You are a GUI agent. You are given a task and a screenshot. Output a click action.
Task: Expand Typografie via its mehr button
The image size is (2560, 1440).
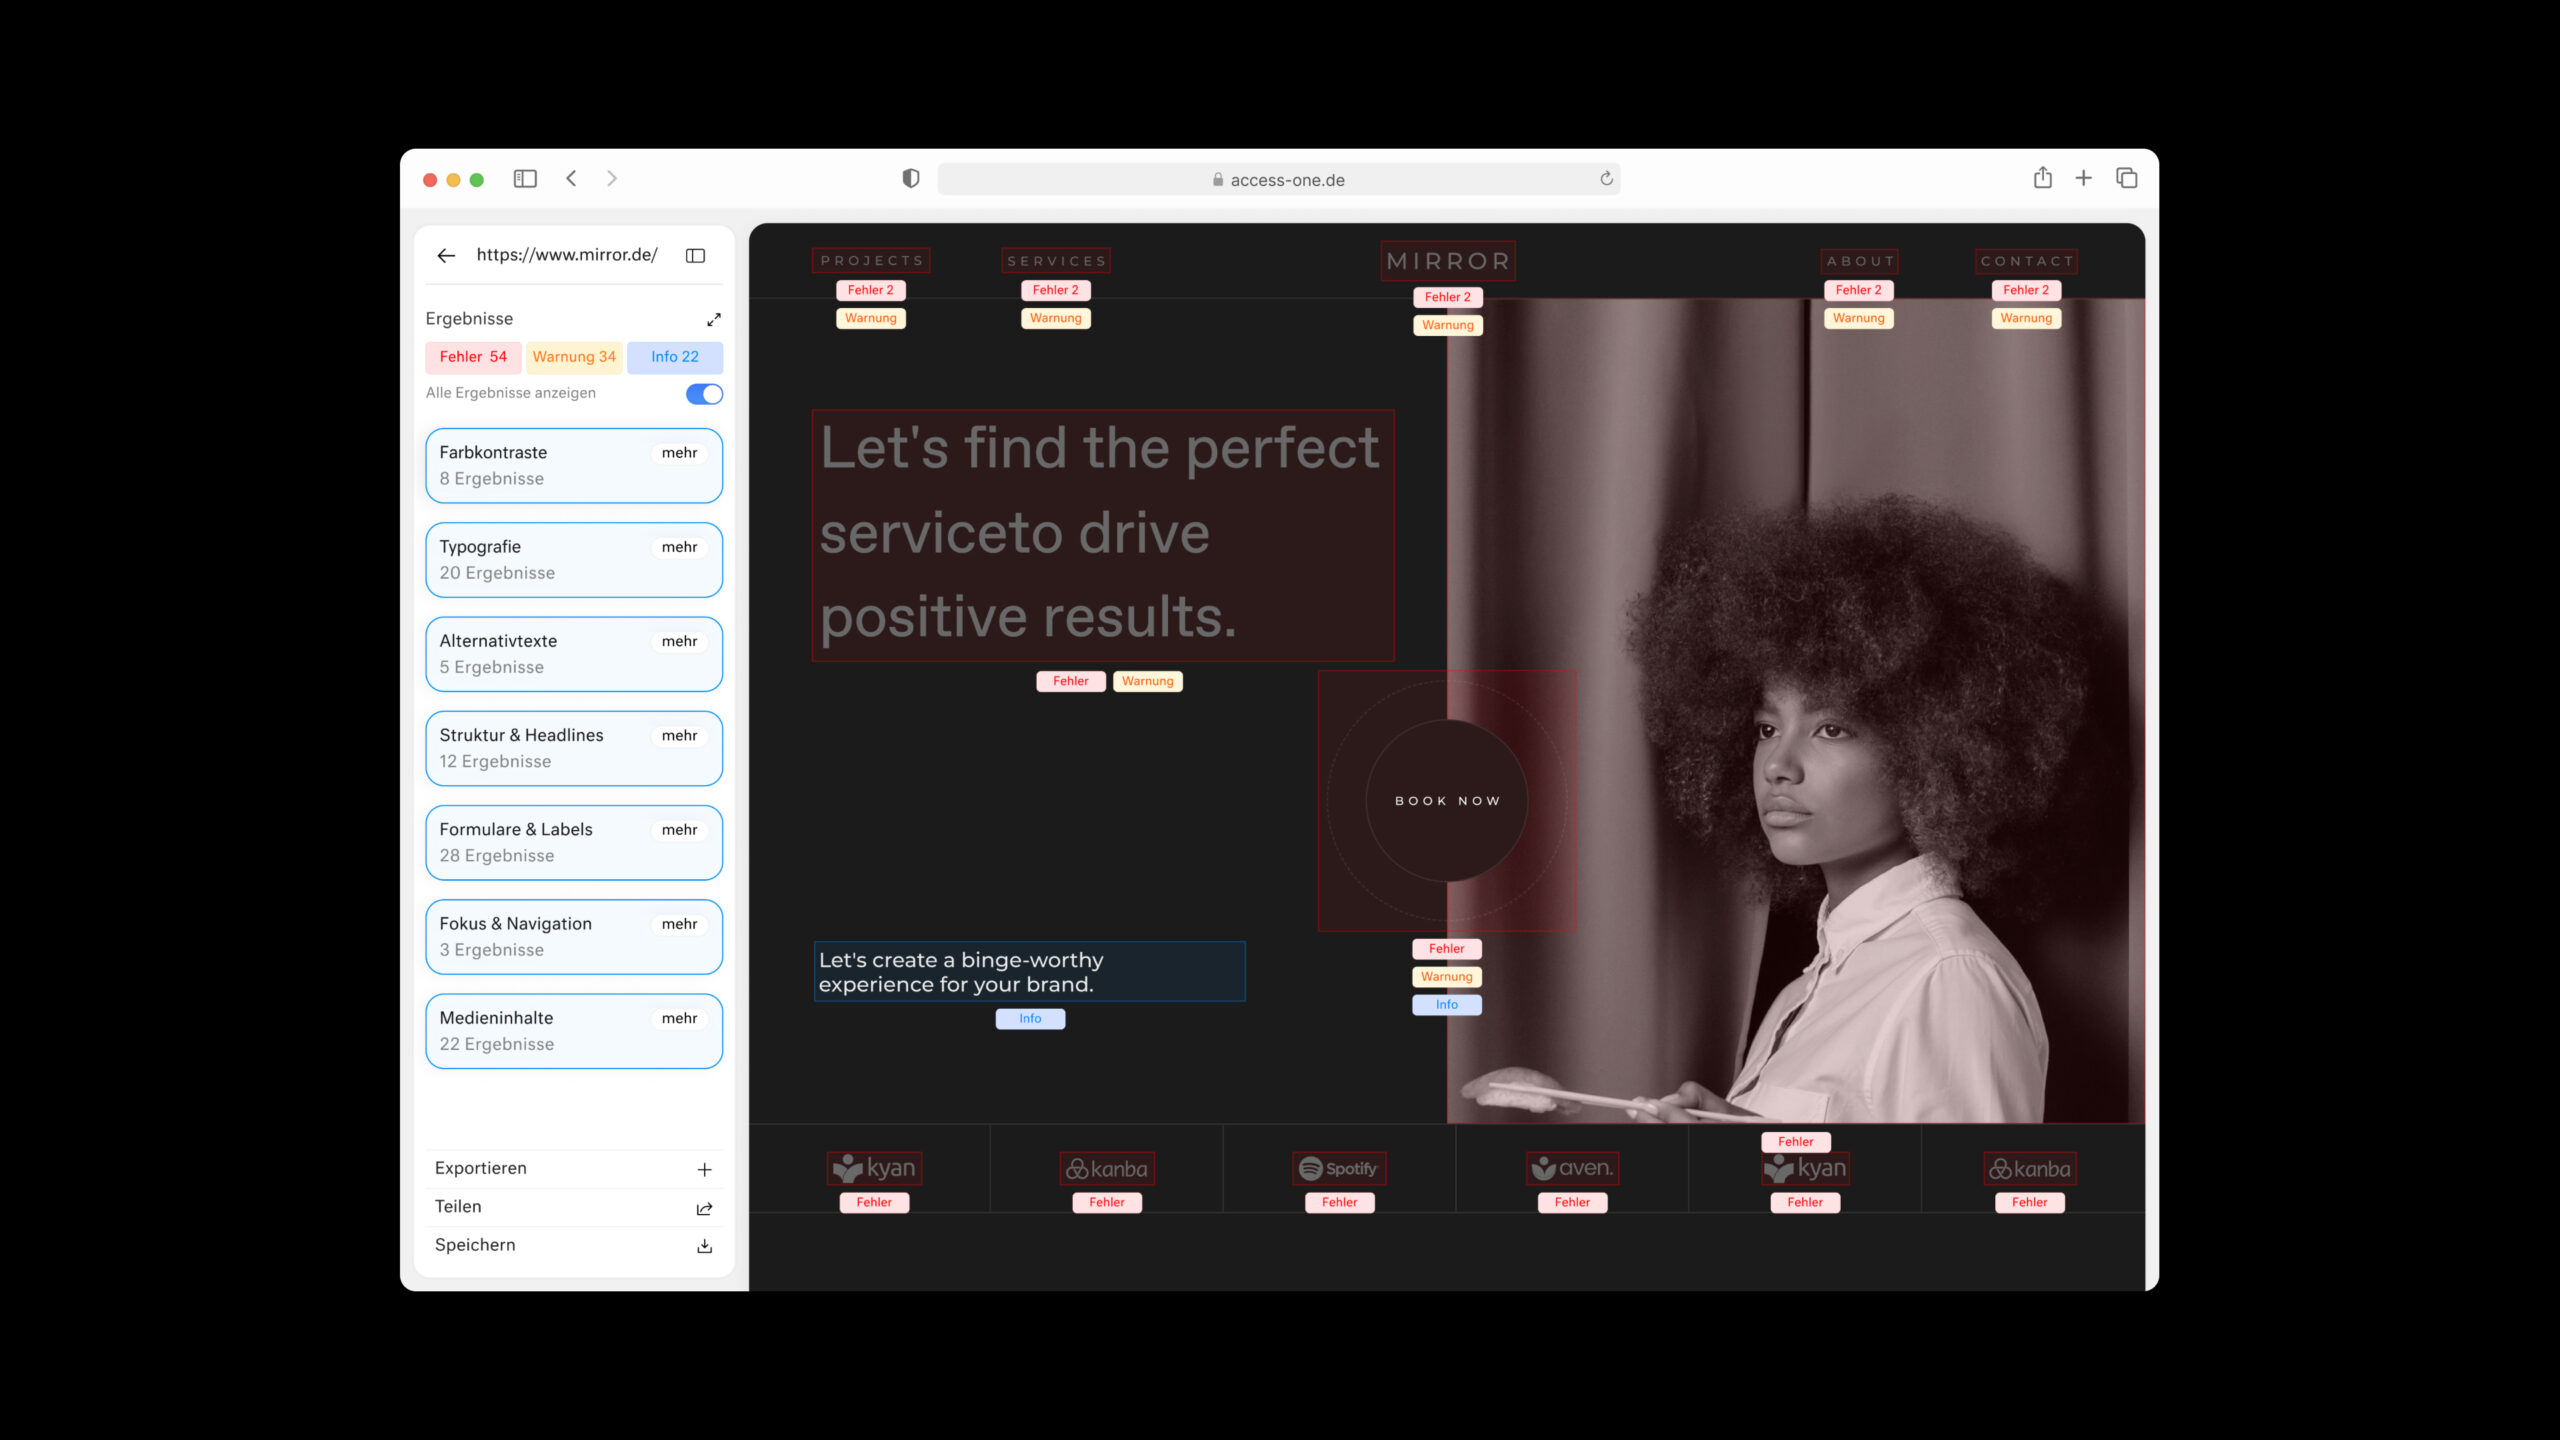[x=679, y=547]
